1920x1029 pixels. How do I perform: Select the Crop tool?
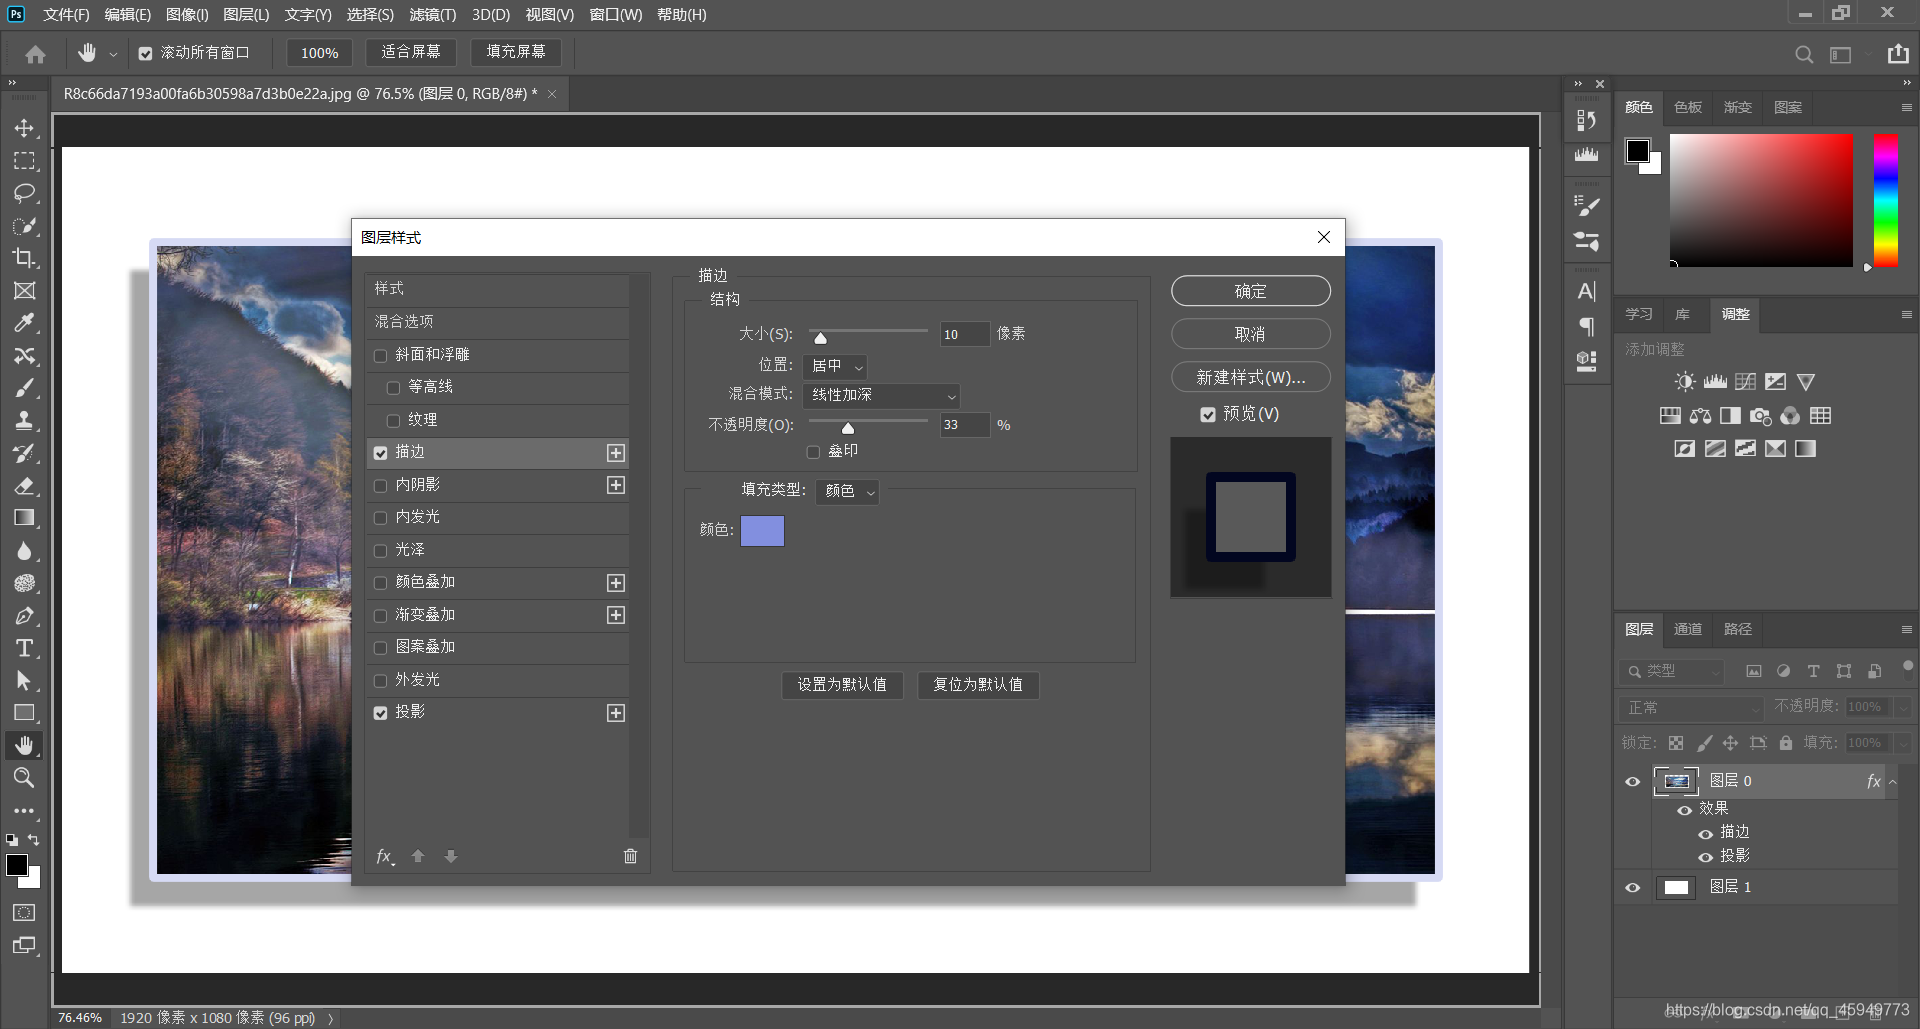tap(24, 258)
